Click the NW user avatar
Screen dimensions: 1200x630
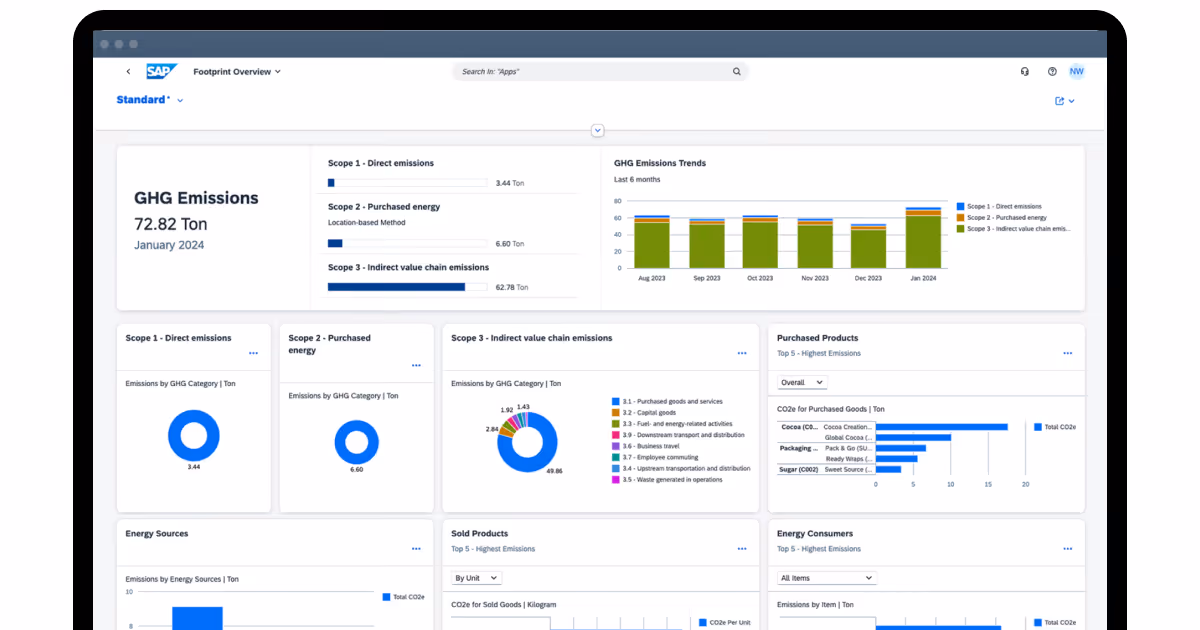(x=1077, y=71)
